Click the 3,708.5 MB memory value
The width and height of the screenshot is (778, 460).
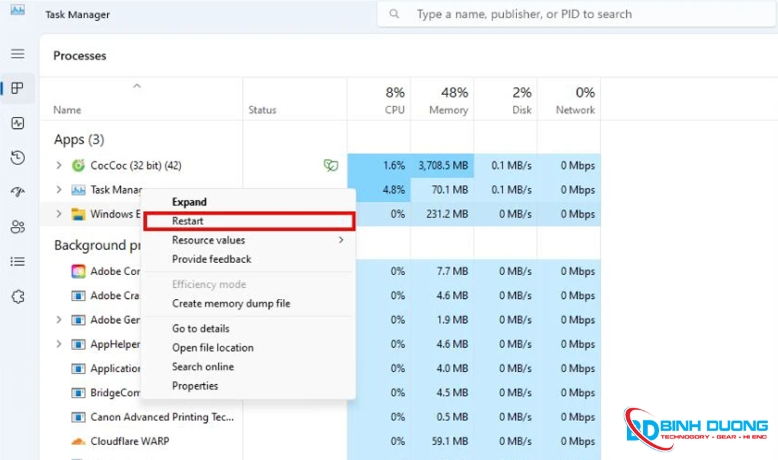tap(443, 165)
